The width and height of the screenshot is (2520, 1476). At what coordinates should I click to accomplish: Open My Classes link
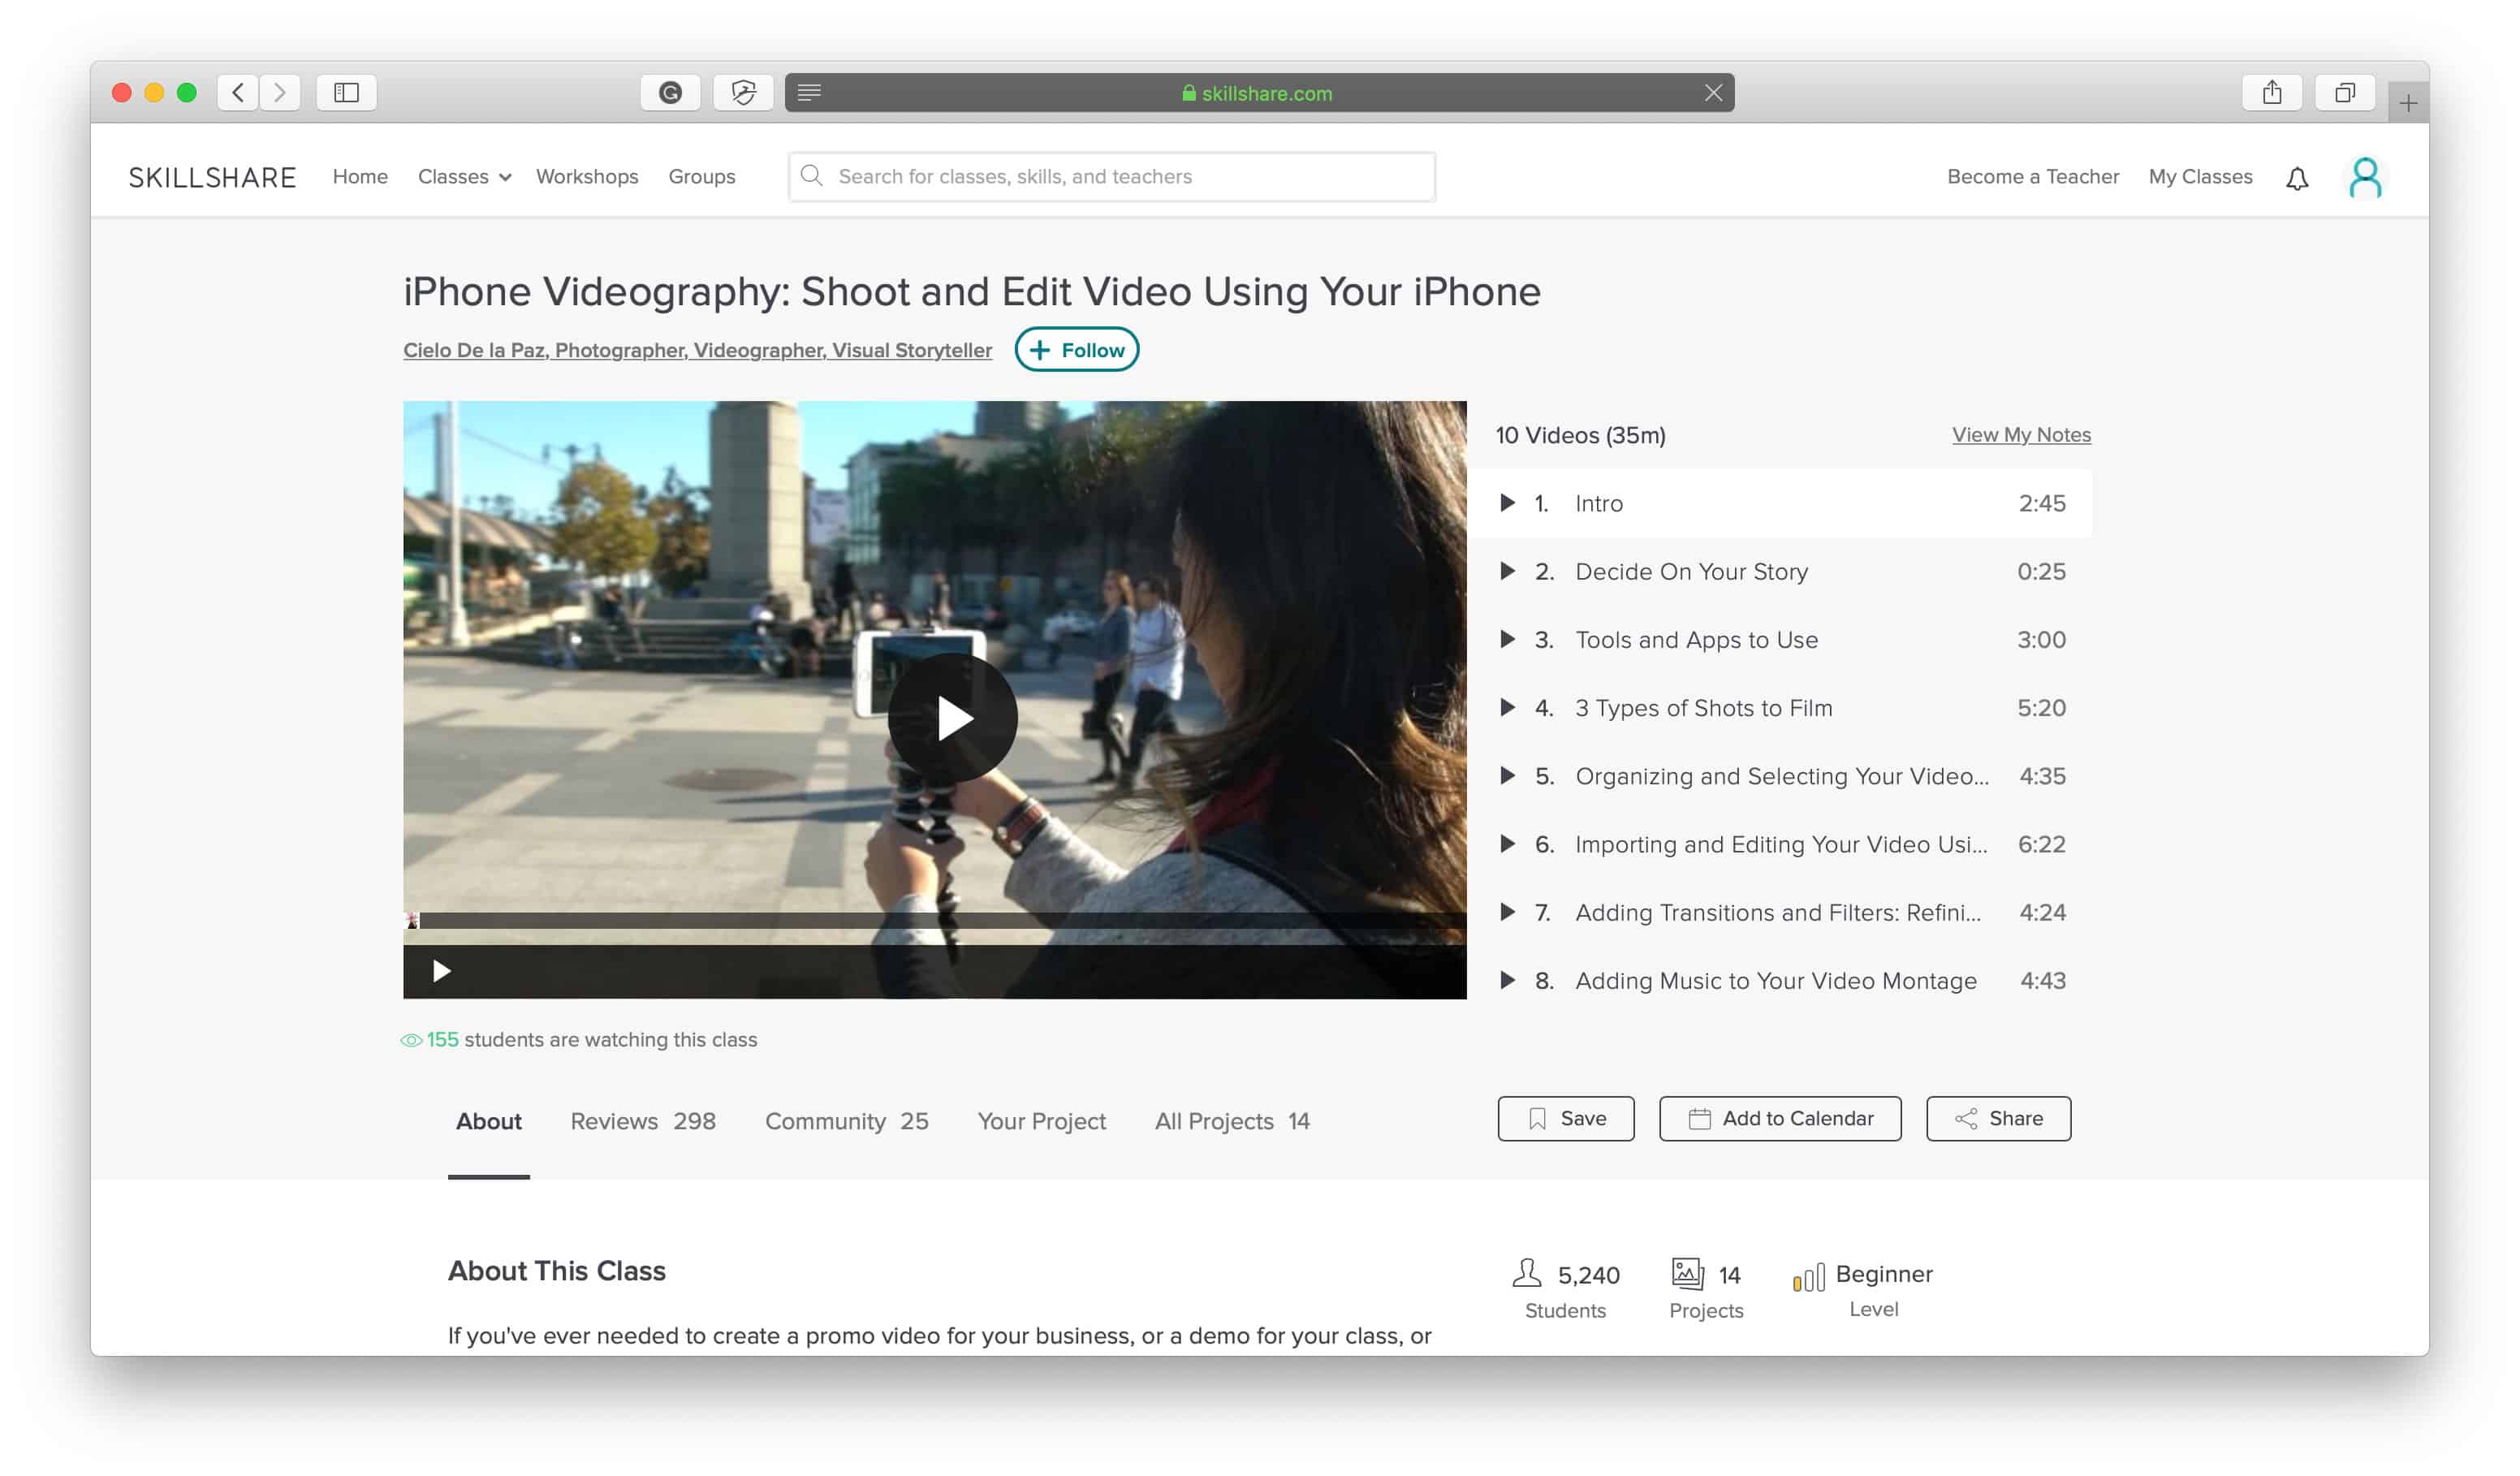2200,176
